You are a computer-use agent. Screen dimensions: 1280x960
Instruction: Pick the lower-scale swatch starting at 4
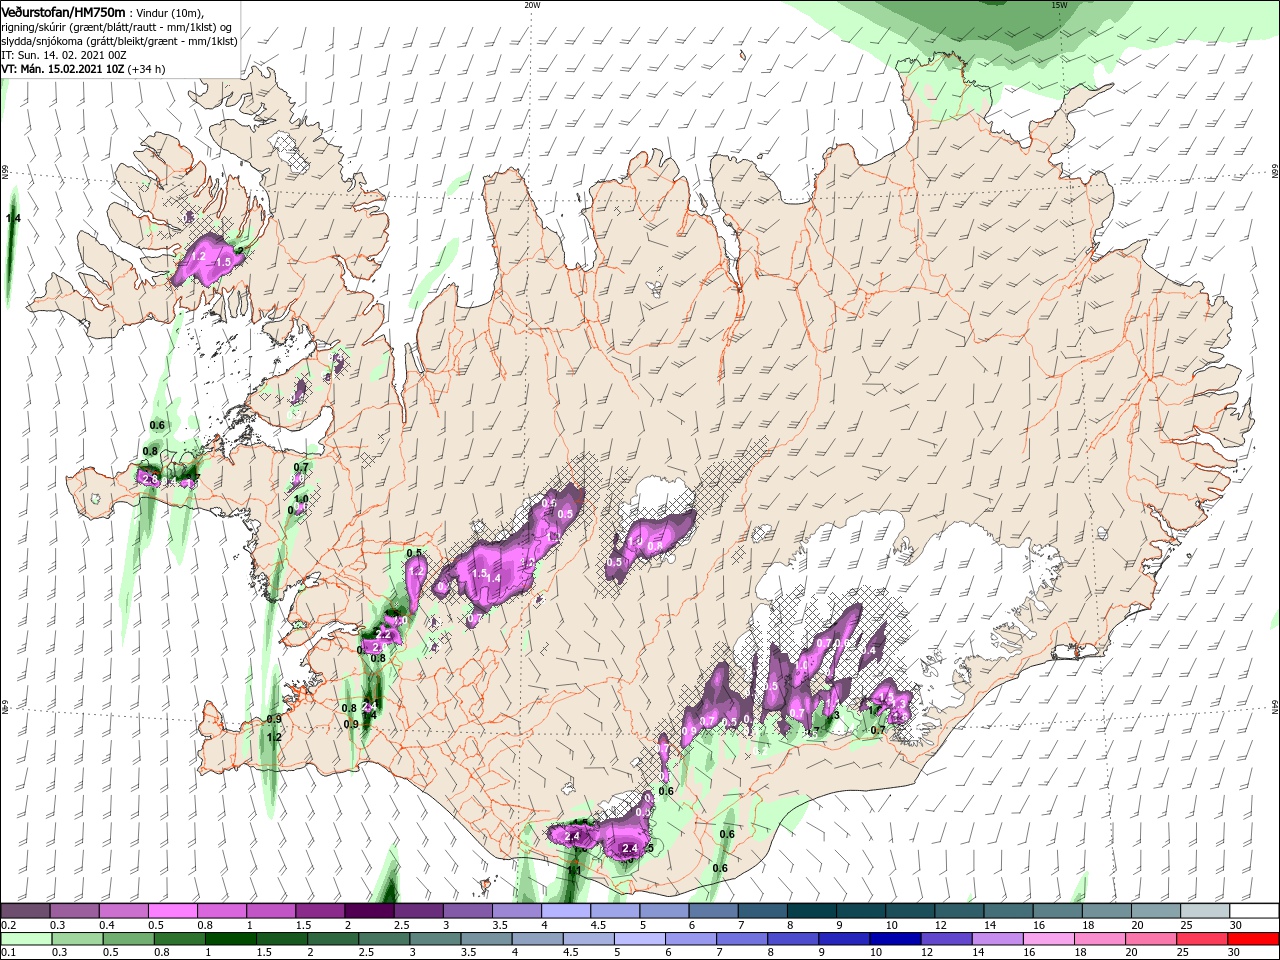pyautogui.click(x=538, y=939)
